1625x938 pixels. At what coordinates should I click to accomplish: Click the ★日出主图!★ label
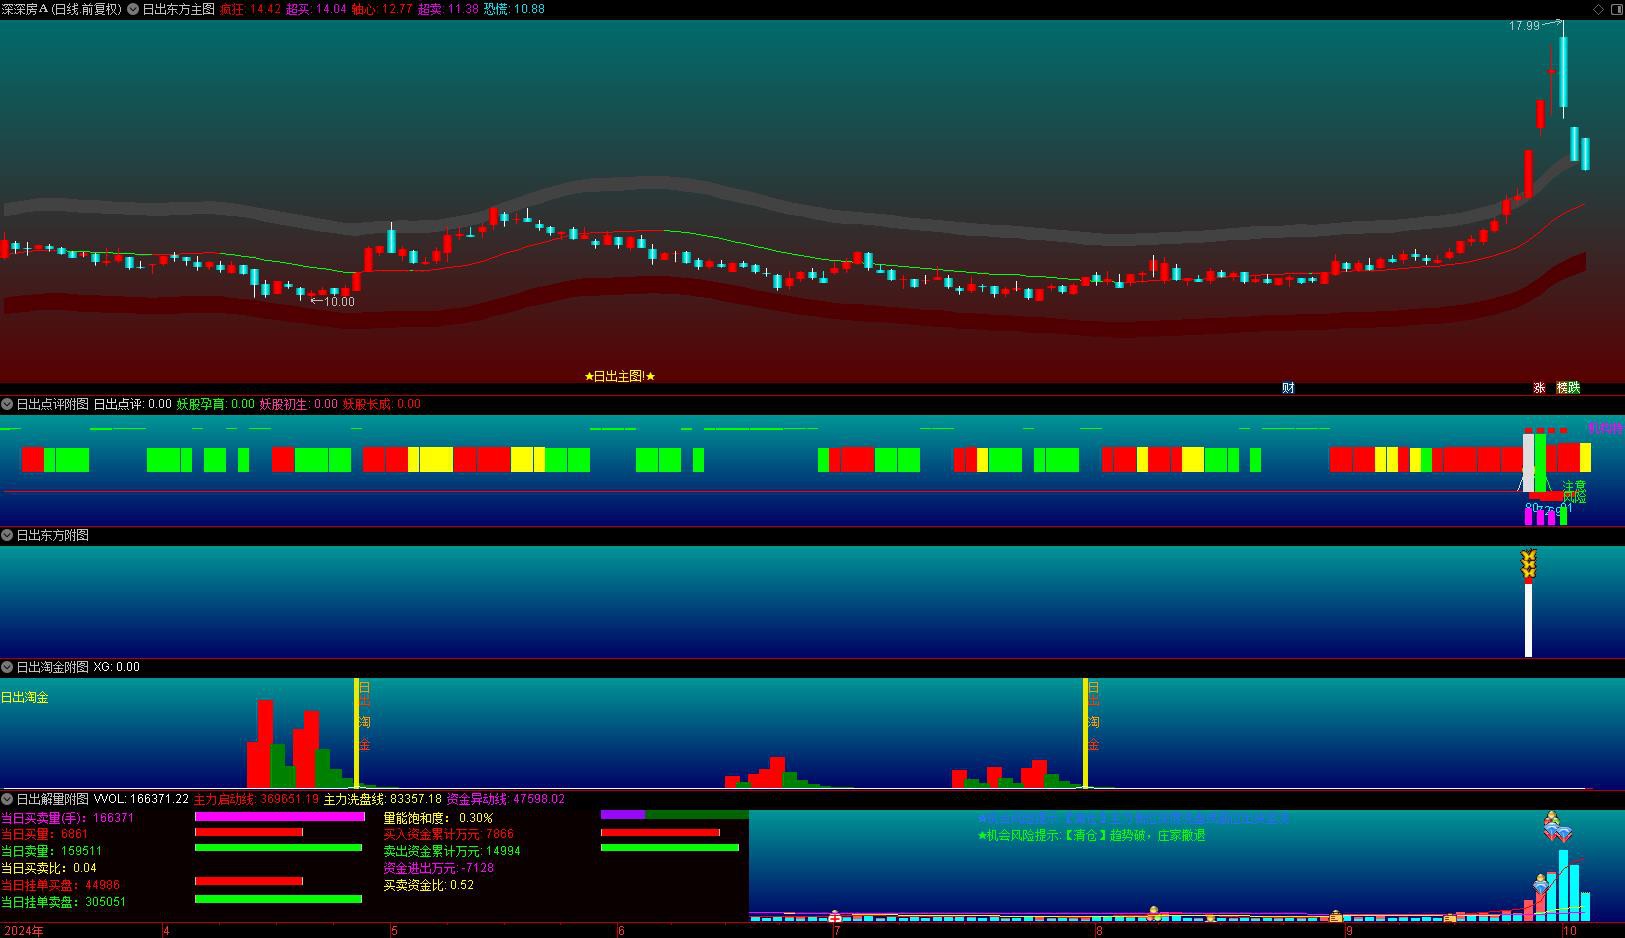pyautogui.click(x=620, y=377)
